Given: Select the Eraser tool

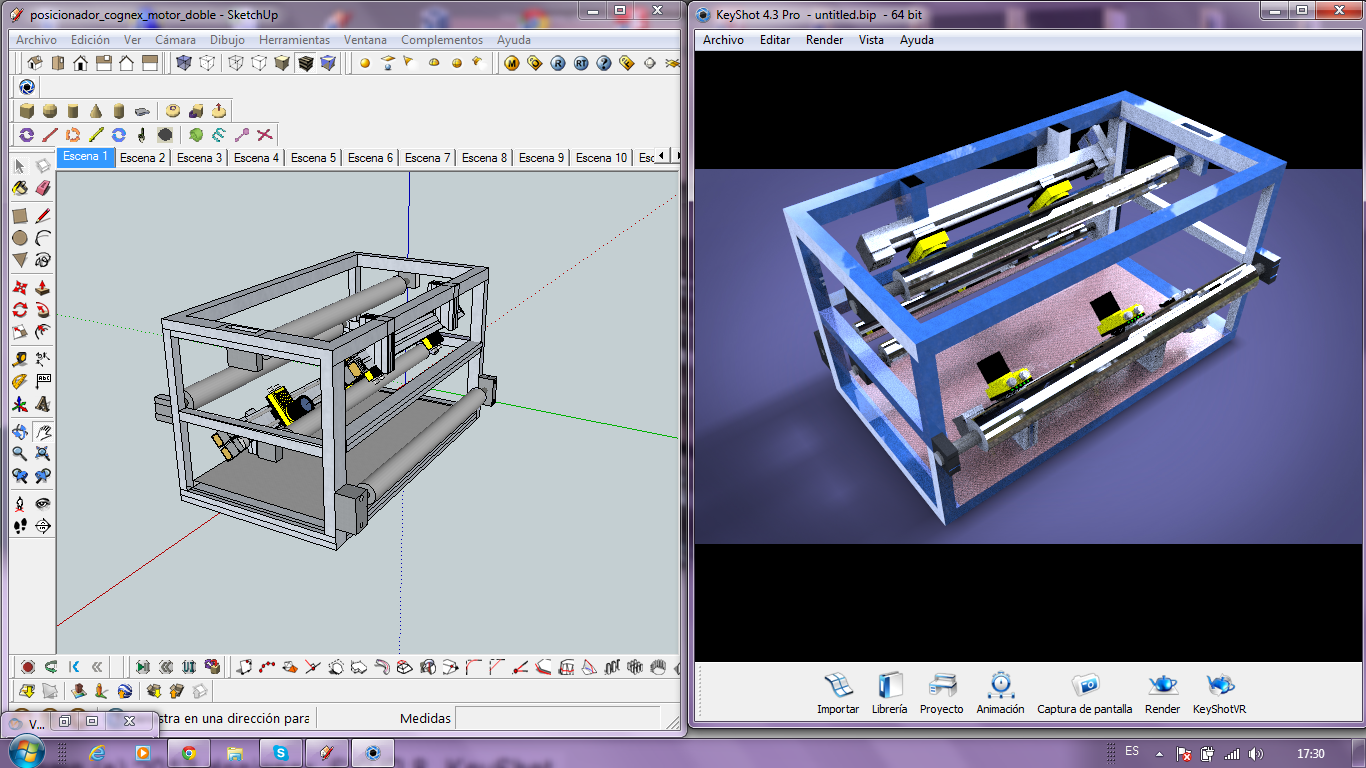Looking at the screenshot, I should tap(41, 187).
